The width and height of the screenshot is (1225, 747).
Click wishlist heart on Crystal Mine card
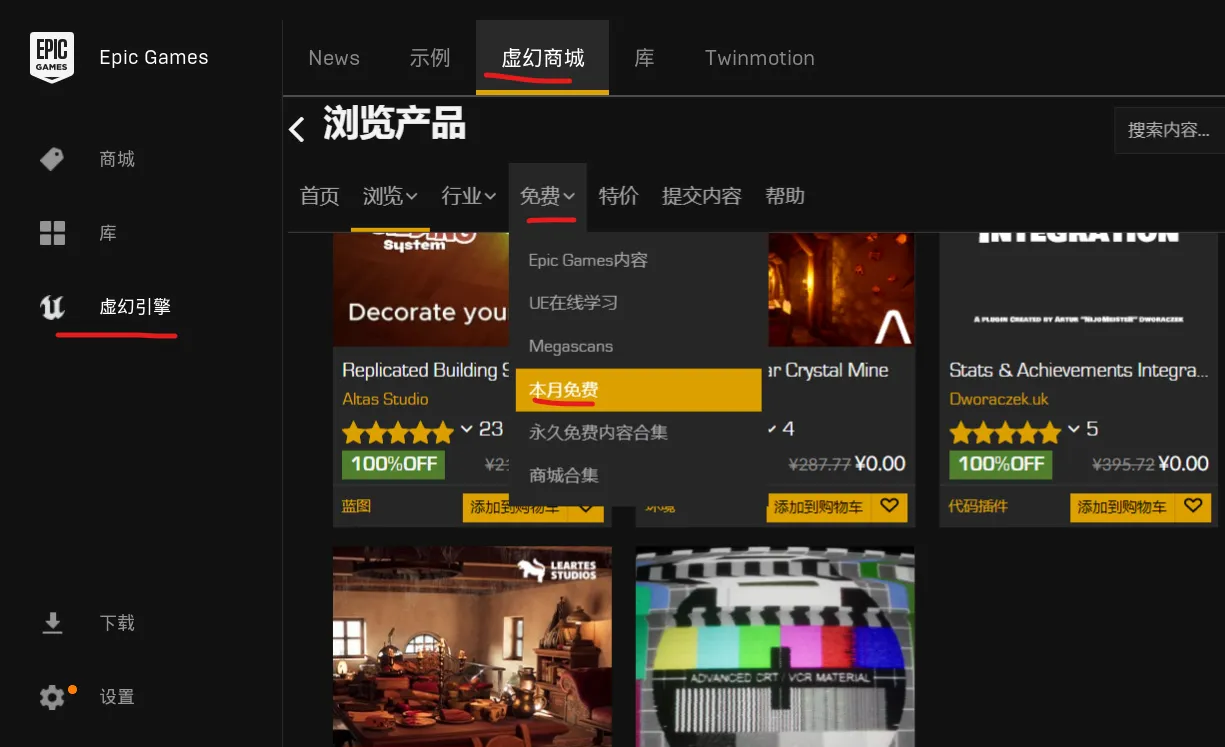[889, 507]
